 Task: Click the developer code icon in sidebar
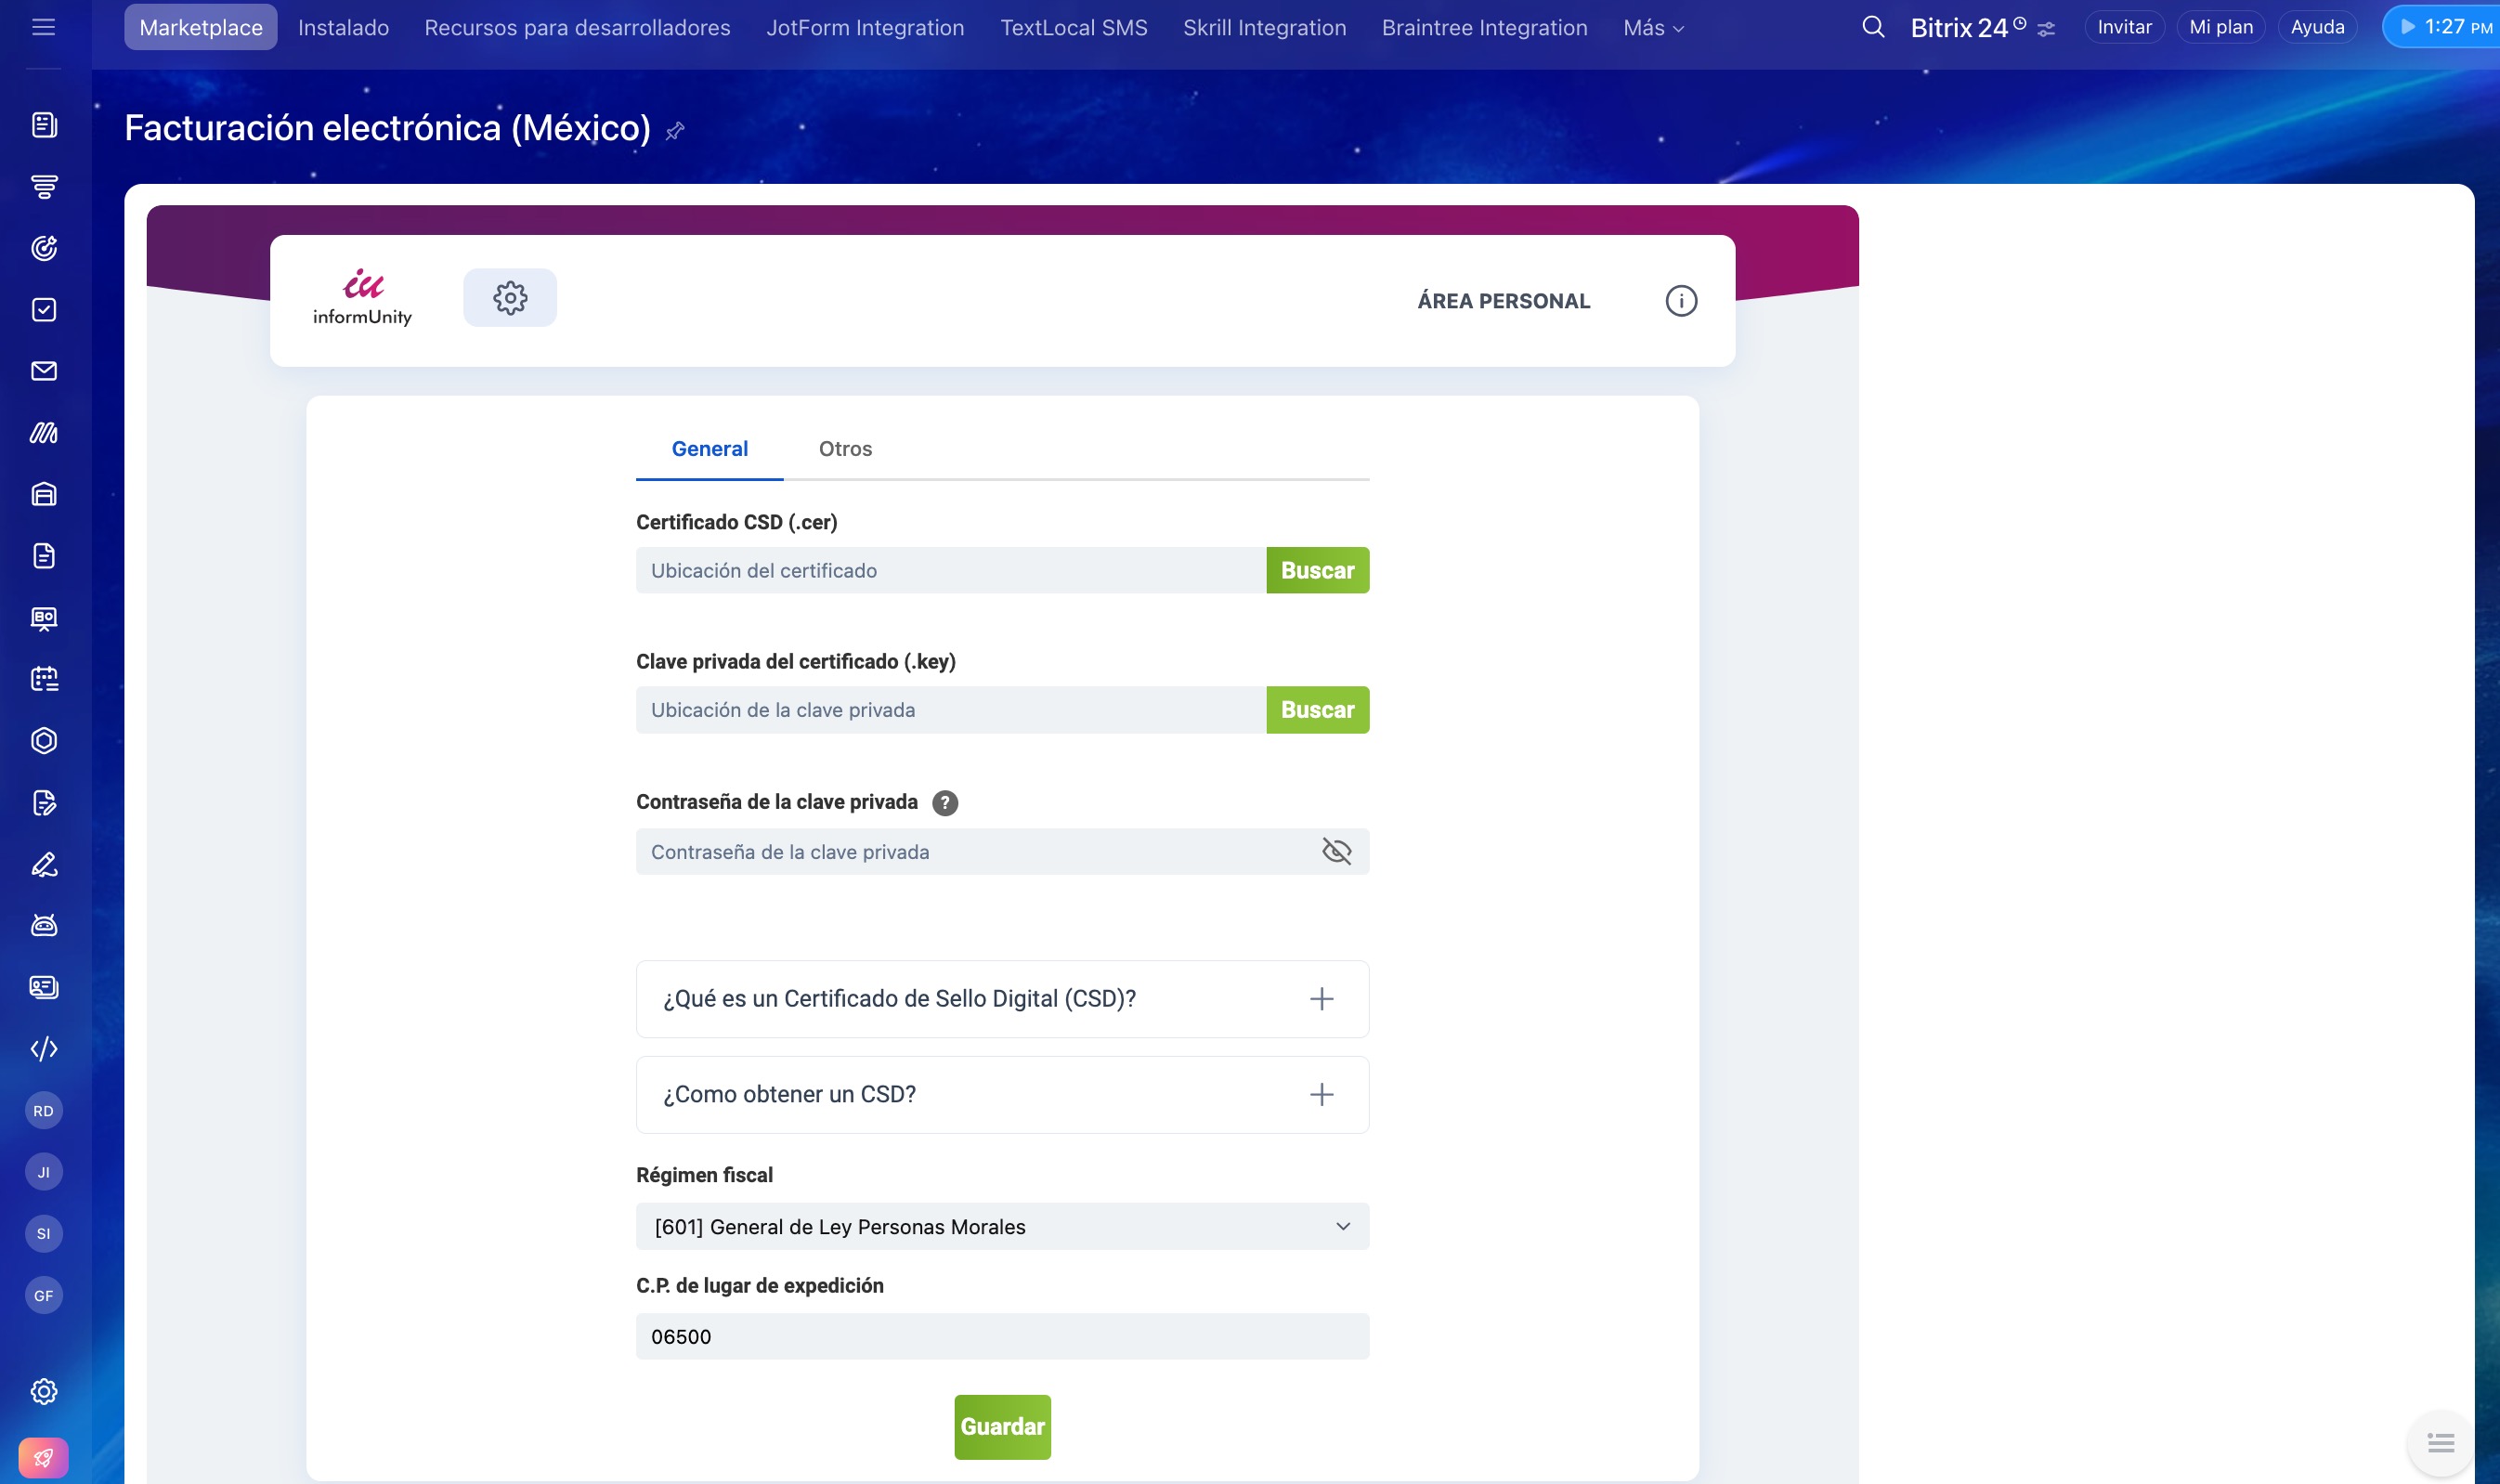click(x=44, y=1049)
